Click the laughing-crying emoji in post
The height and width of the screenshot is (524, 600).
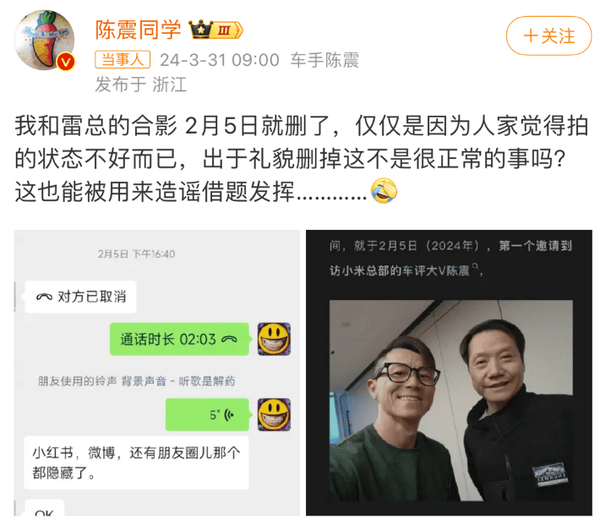384,190
